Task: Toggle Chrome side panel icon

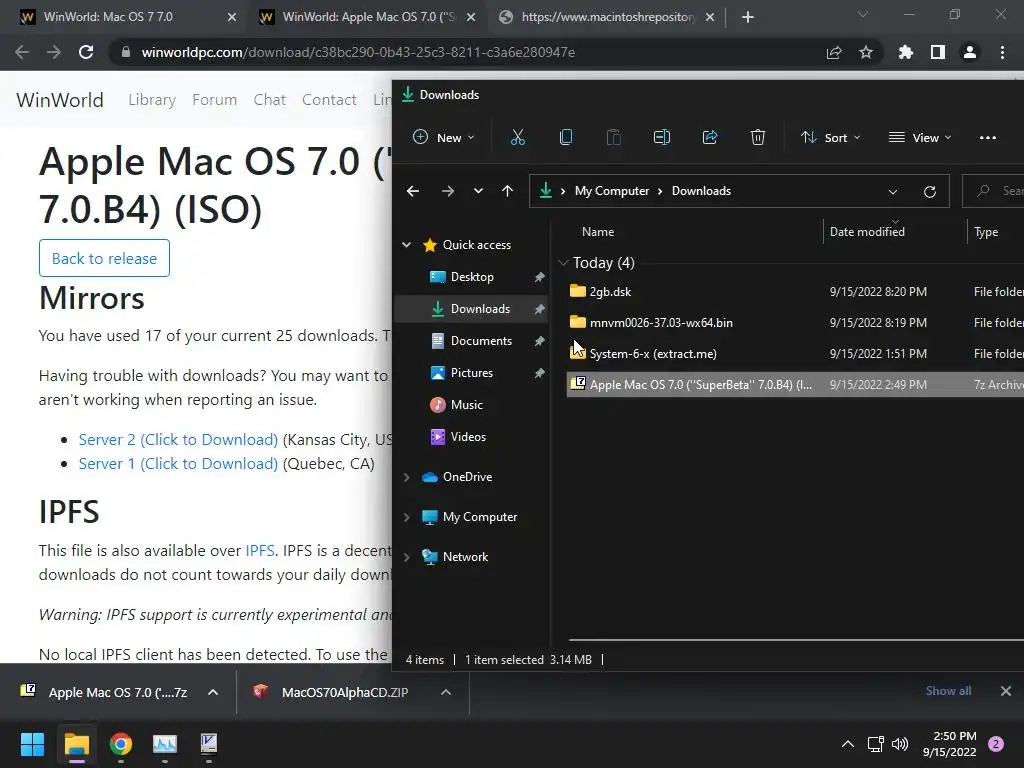Action: coord(938,52)
